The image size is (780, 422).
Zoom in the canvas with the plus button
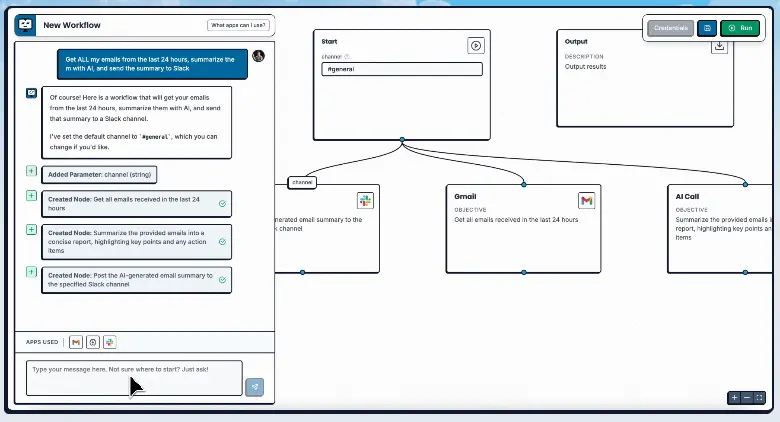734,398
